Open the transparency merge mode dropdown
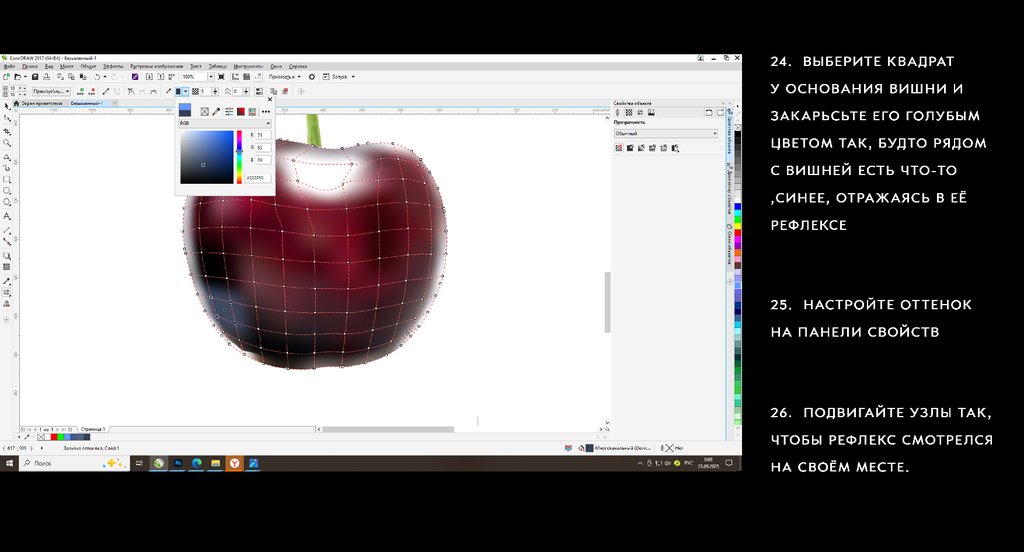This screenshot has width=1024, height=552. coord(665,133)
